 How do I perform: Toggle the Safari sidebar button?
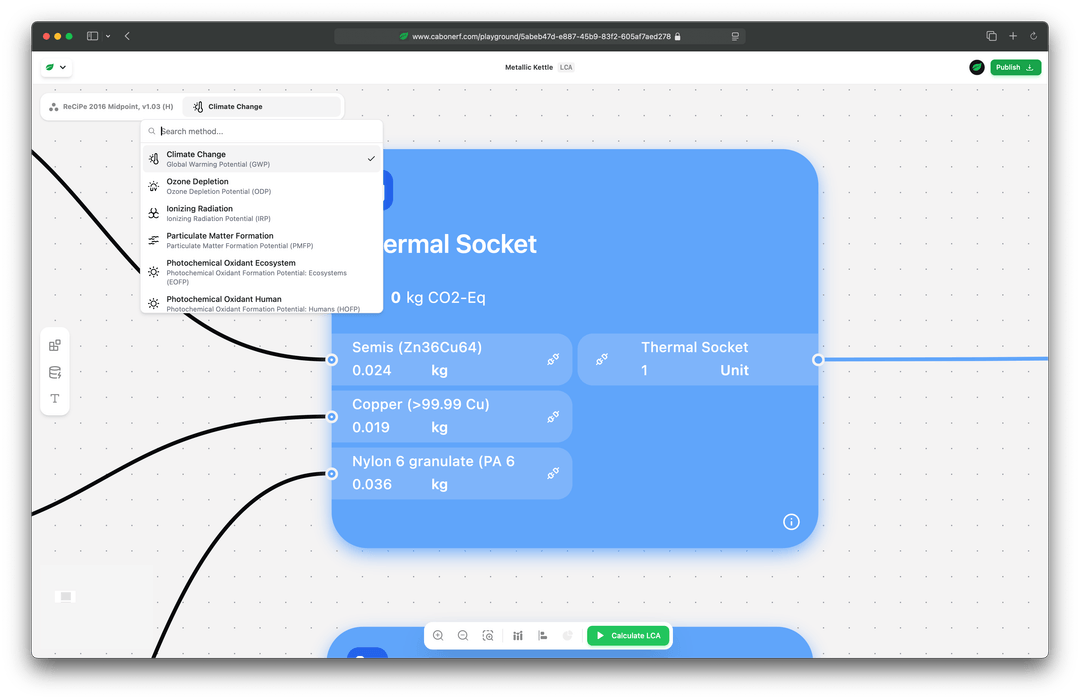coord(92,36)
